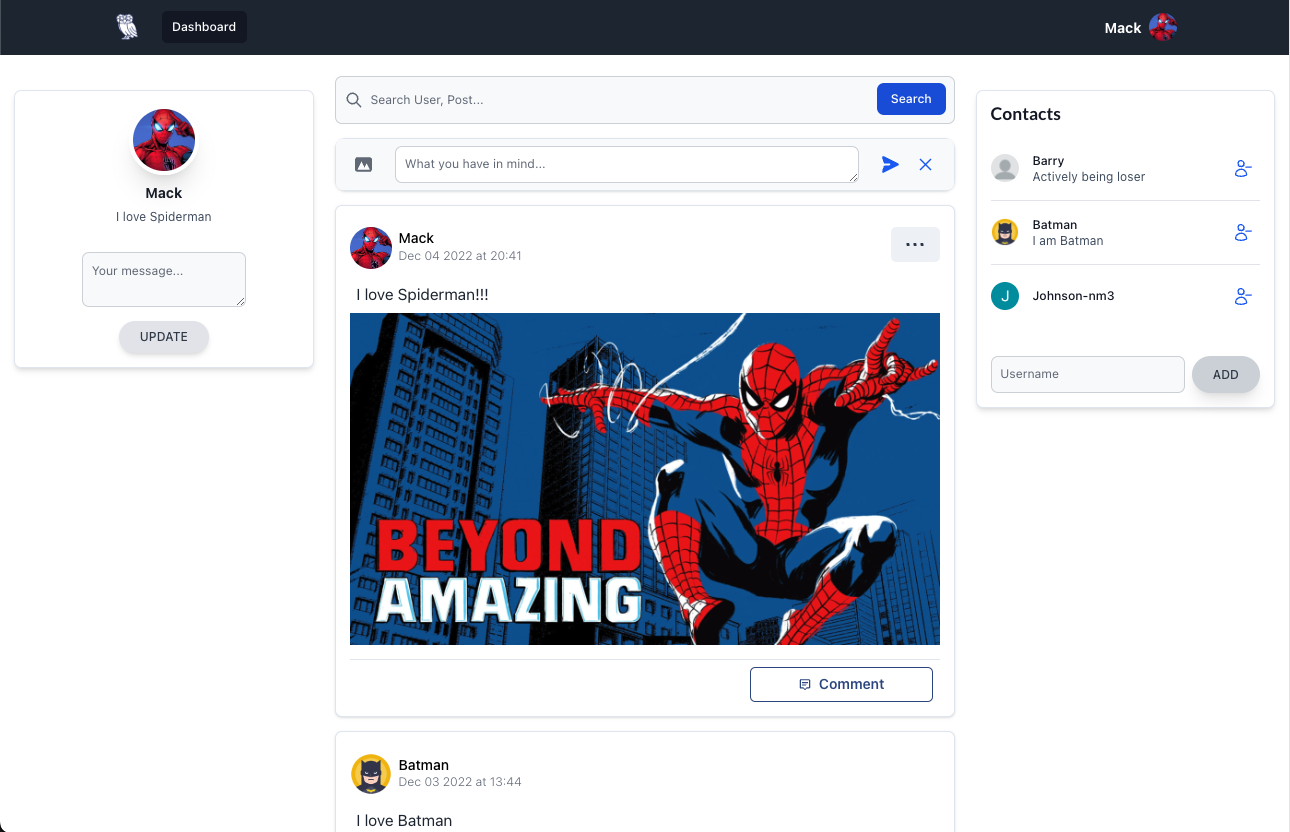Send the post with paper plane icon
The height and width of the screenshot is (832, 1290).
point(890,165)
